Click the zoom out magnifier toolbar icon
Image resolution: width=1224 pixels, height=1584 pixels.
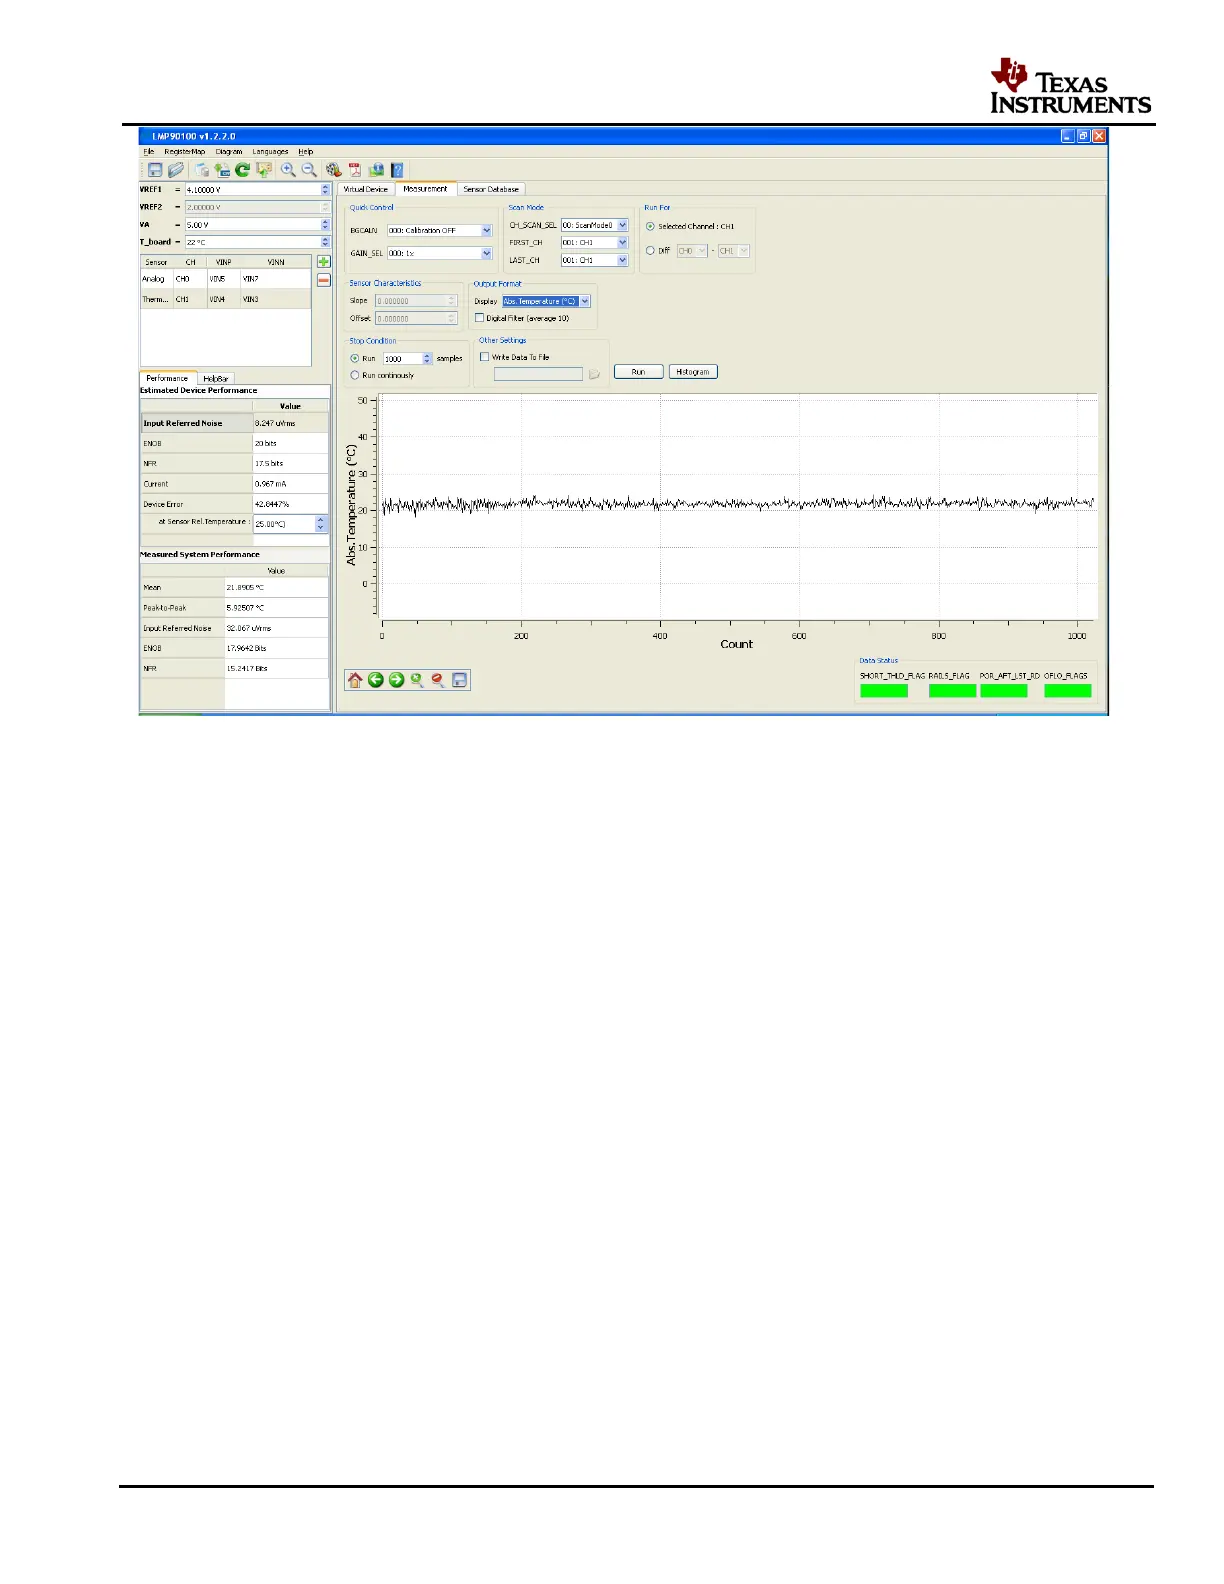[x=309, y=170]
